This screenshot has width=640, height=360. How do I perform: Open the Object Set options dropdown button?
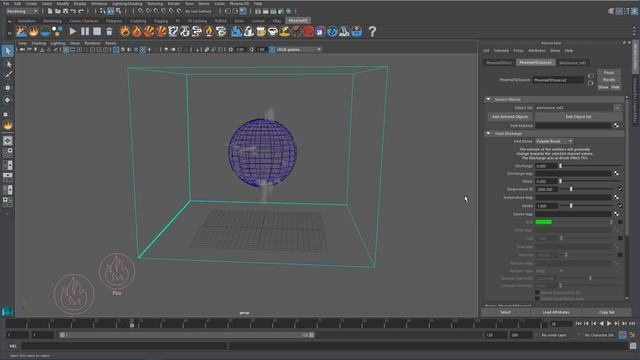pos(617,108)
